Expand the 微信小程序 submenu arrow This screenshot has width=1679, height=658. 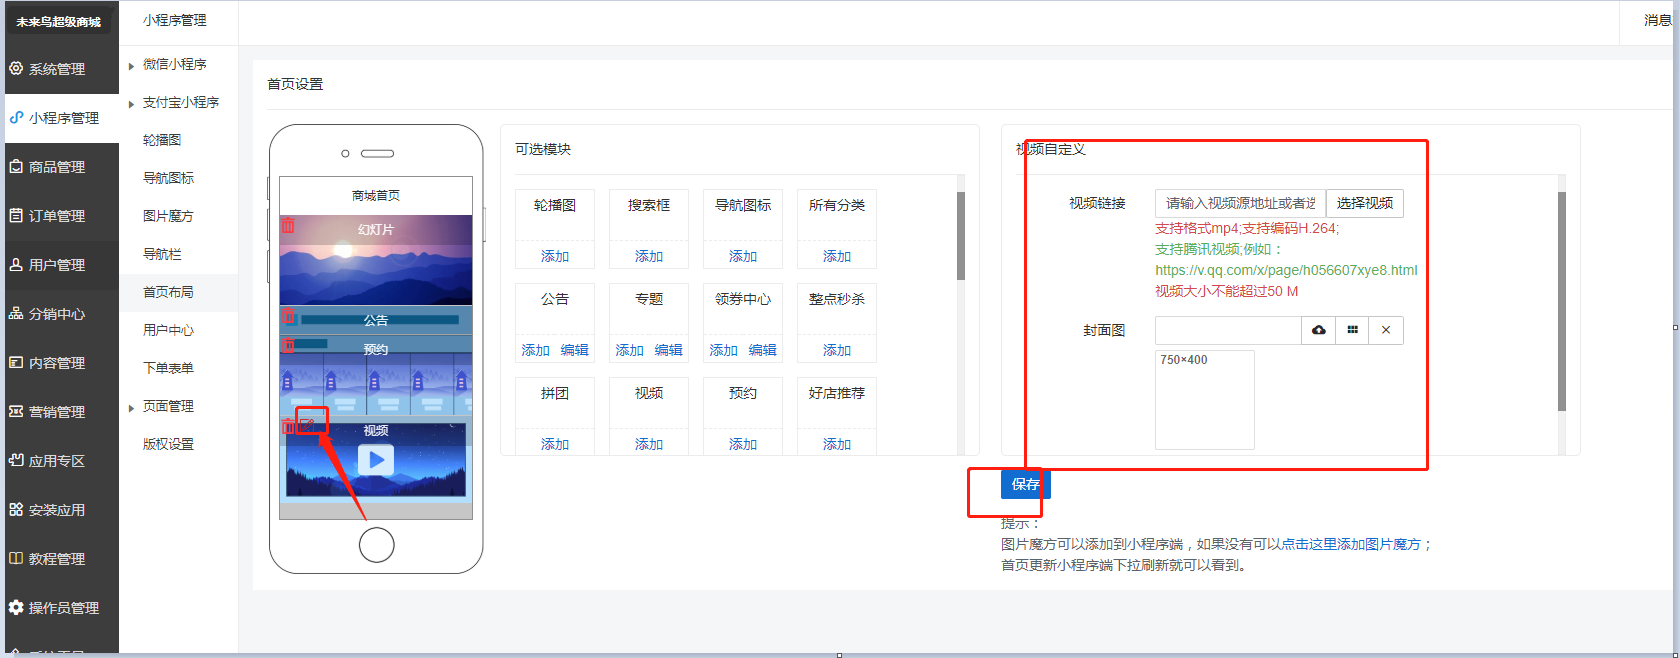point(131,66)
